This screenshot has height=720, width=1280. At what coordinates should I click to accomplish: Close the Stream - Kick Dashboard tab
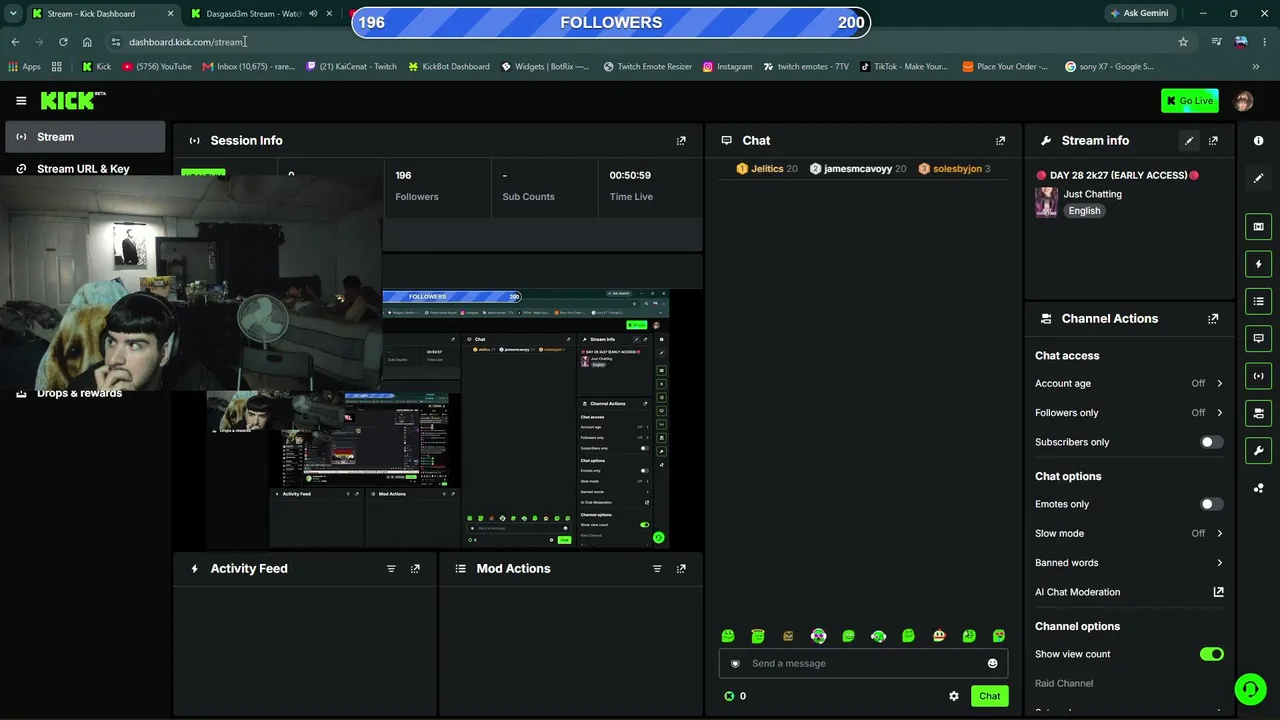point(170,14)
